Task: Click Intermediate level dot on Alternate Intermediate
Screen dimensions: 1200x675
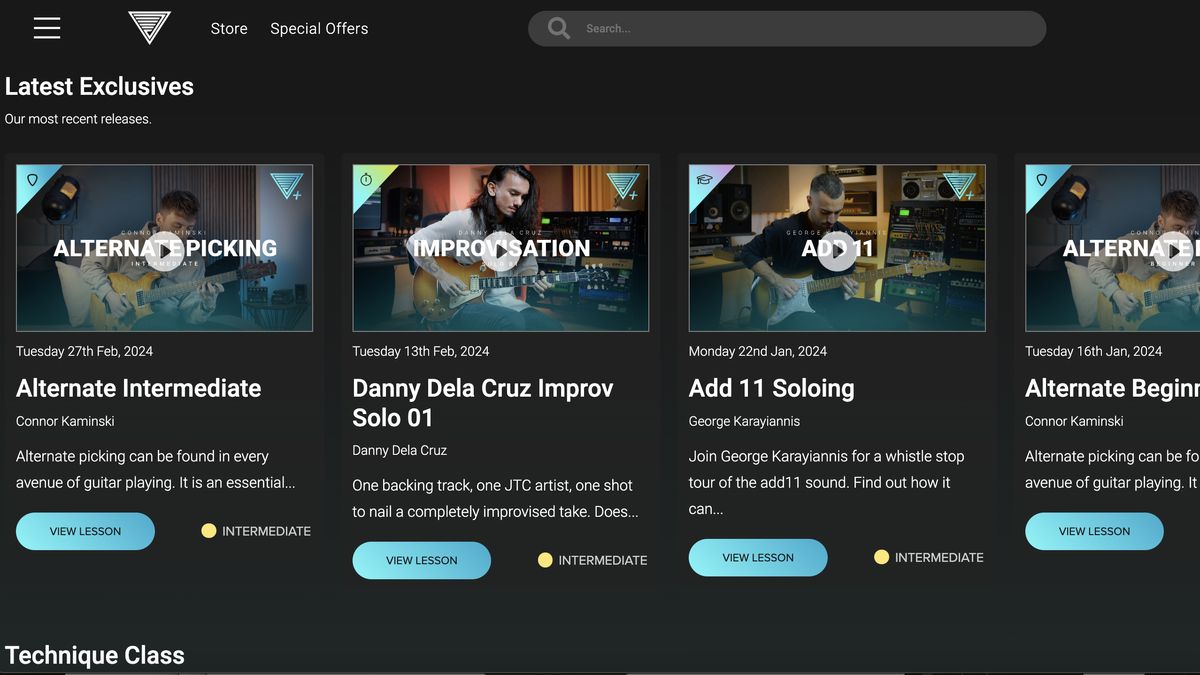Action: coord(208,531)
